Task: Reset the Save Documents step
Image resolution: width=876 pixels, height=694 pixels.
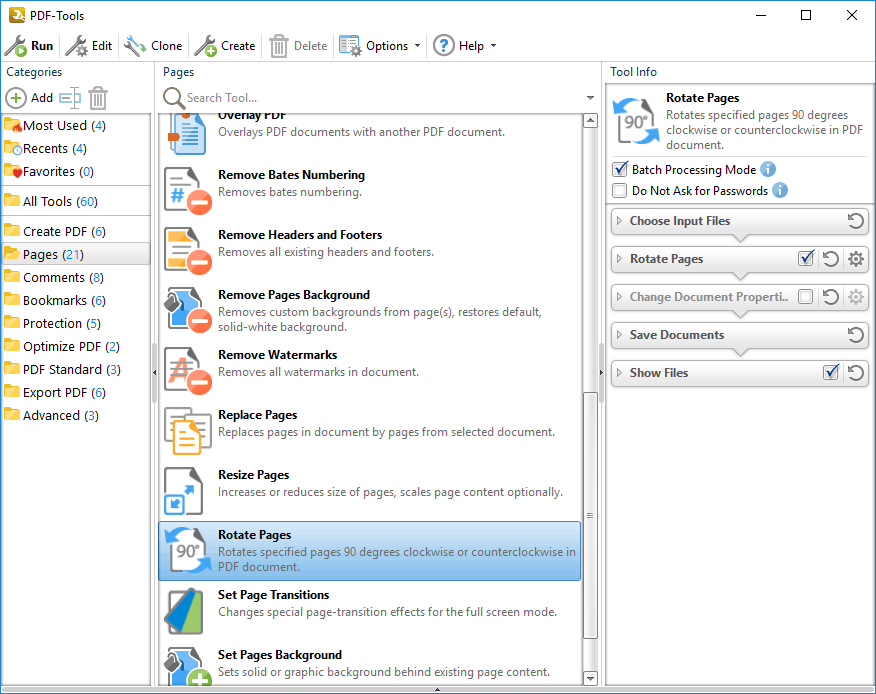Action: (855, 335)
